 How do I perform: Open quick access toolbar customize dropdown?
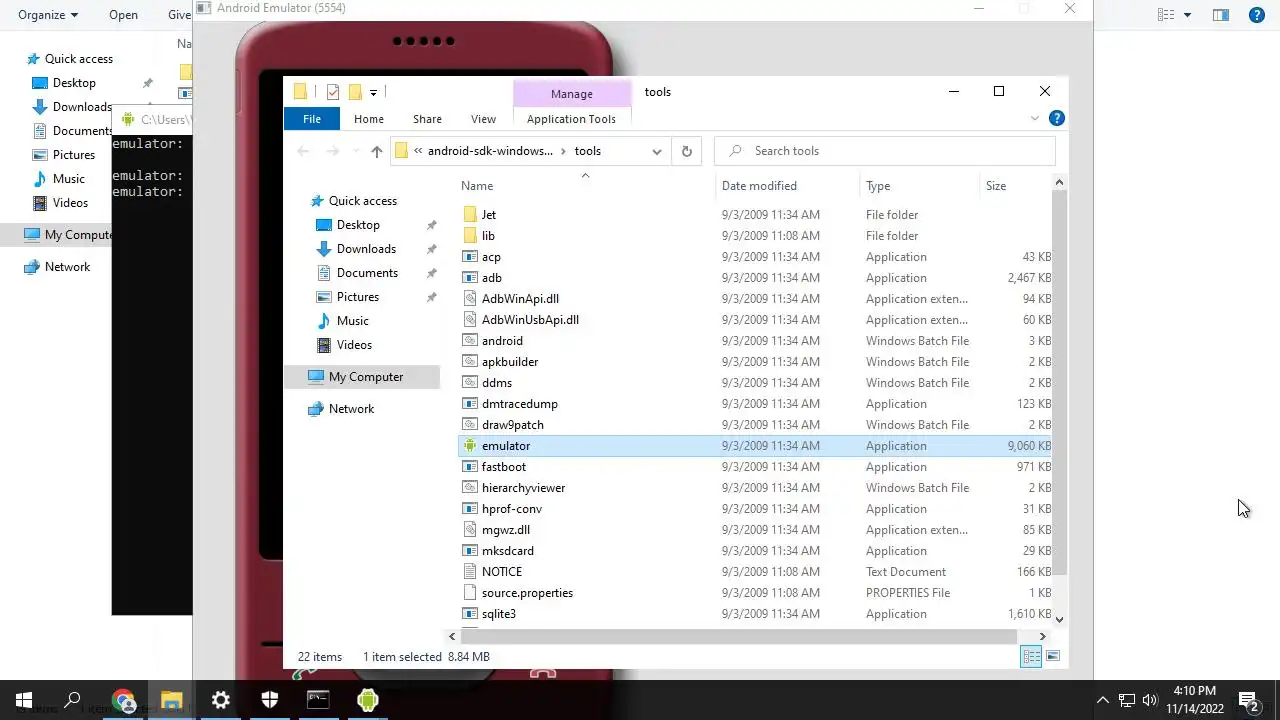(x=373, y=92)
